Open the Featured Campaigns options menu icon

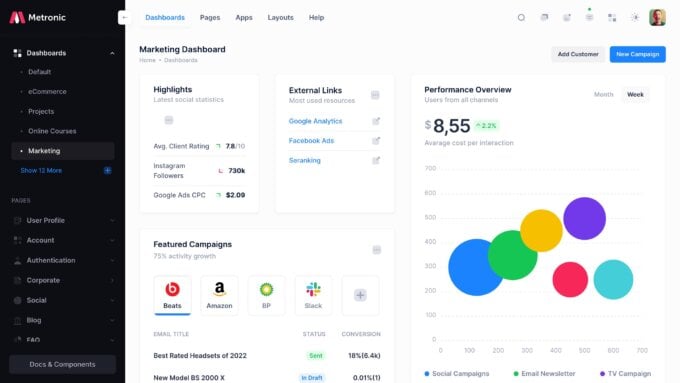point(376,250)
